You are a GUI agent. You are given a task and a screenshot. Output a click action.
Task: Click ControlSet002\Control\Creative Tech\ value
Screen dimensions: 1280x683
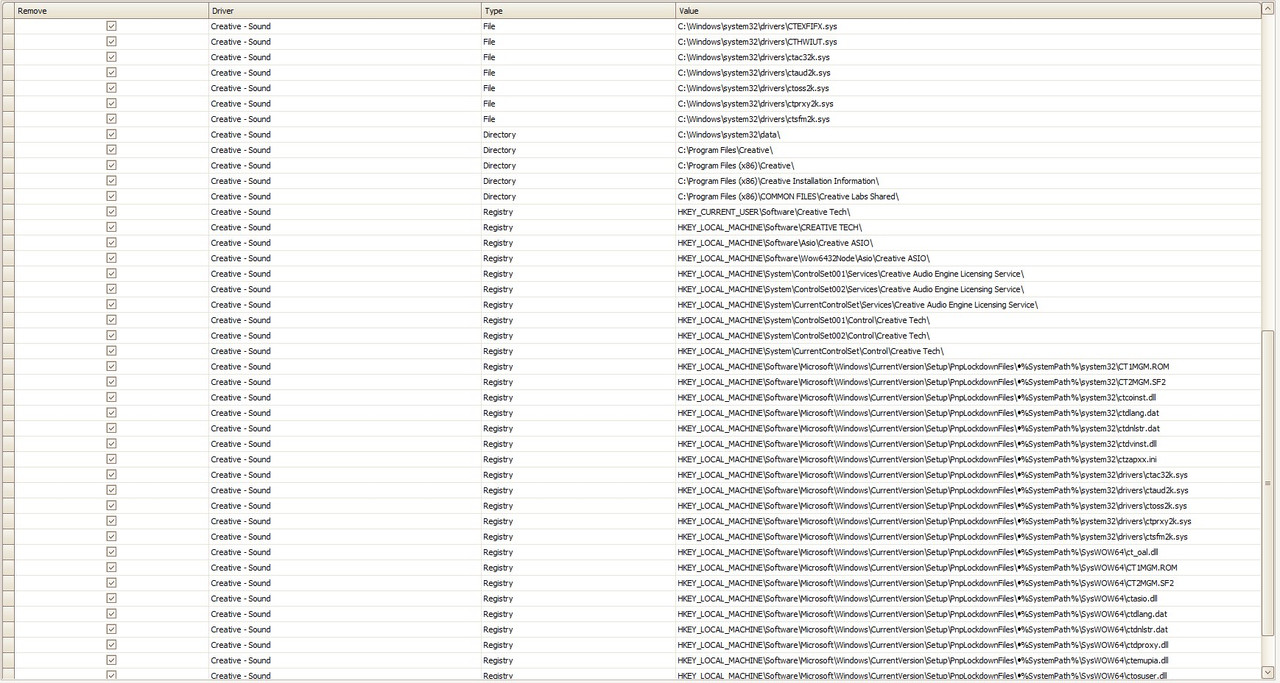968,336
